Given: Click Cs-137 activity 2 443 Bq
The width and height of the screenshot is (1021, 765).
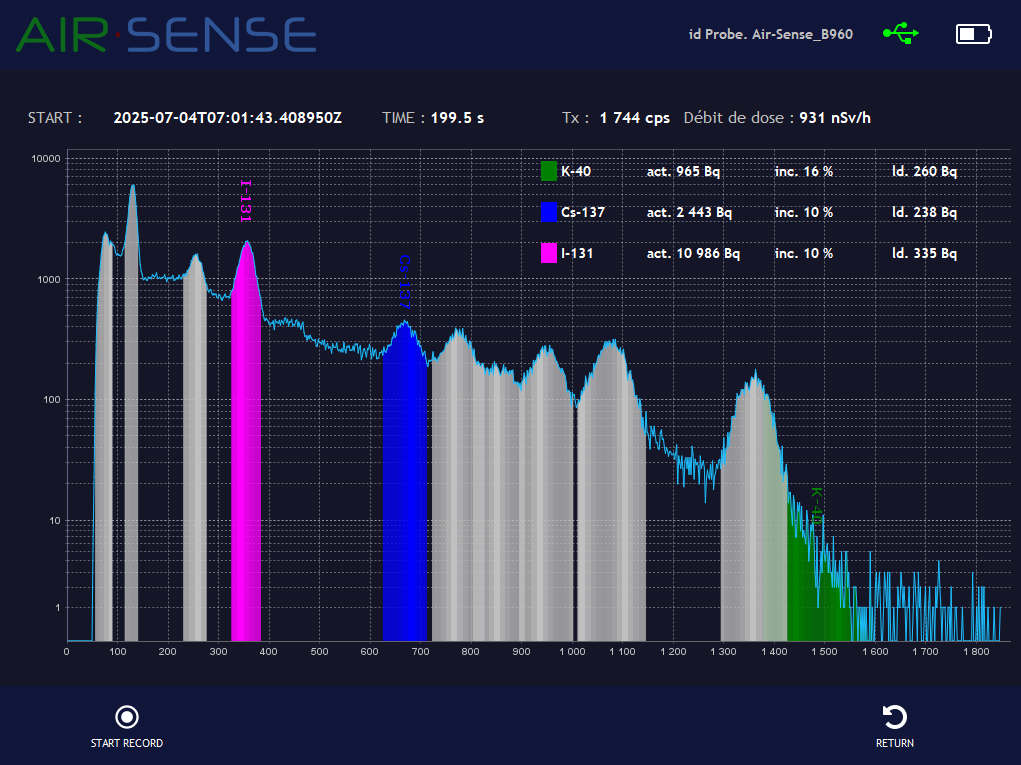Looking at the screenshot, I should [690, 212].
